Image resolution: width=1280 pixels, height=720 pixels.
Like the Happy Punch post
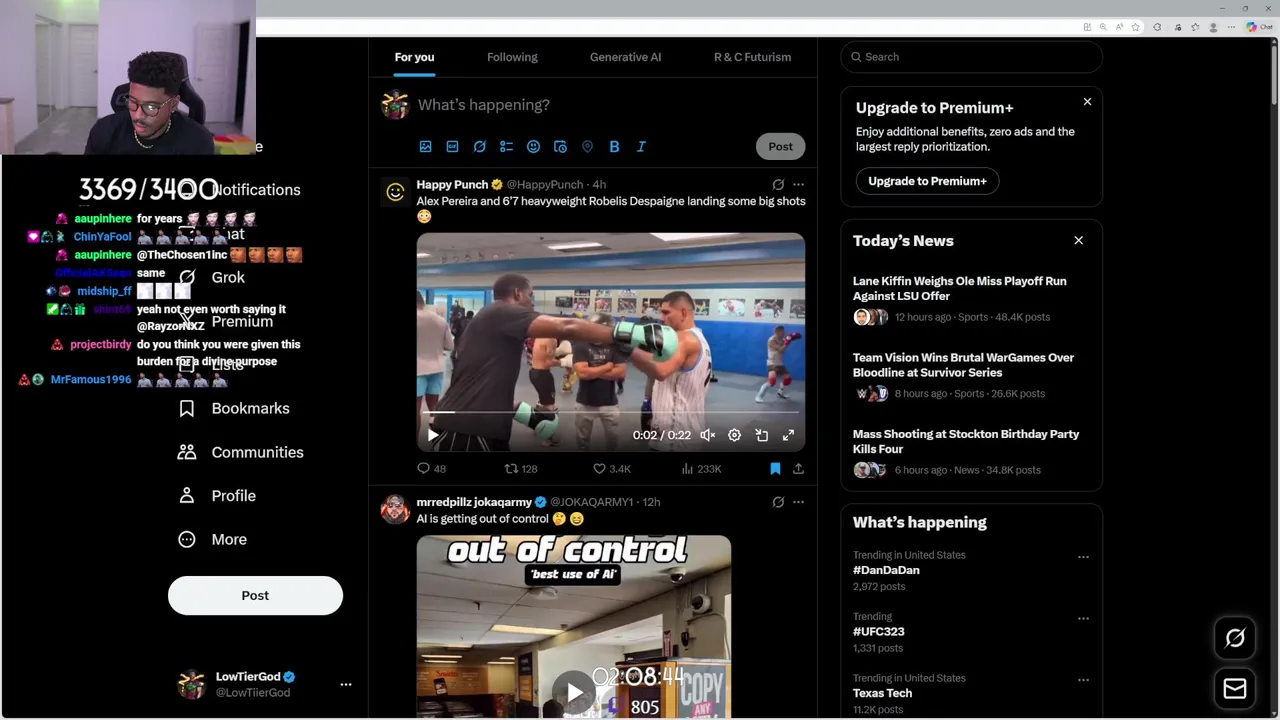tap(612, 468)
